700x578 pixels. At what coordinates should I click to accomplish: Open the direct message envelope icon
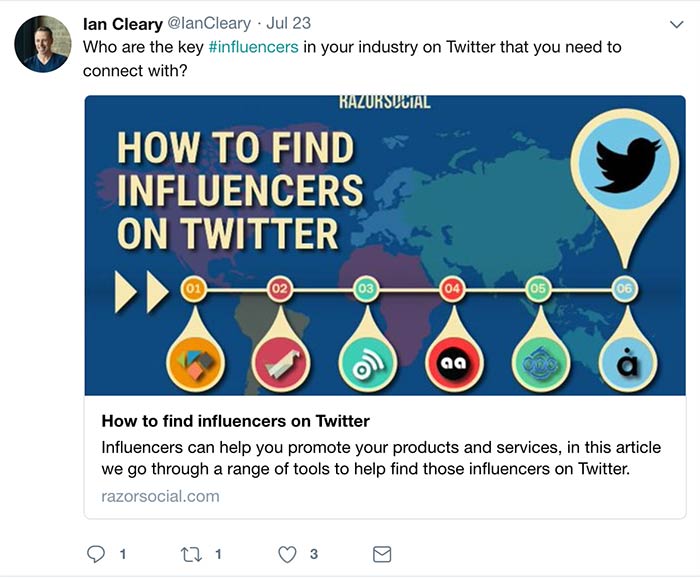(x=381, y=553)
